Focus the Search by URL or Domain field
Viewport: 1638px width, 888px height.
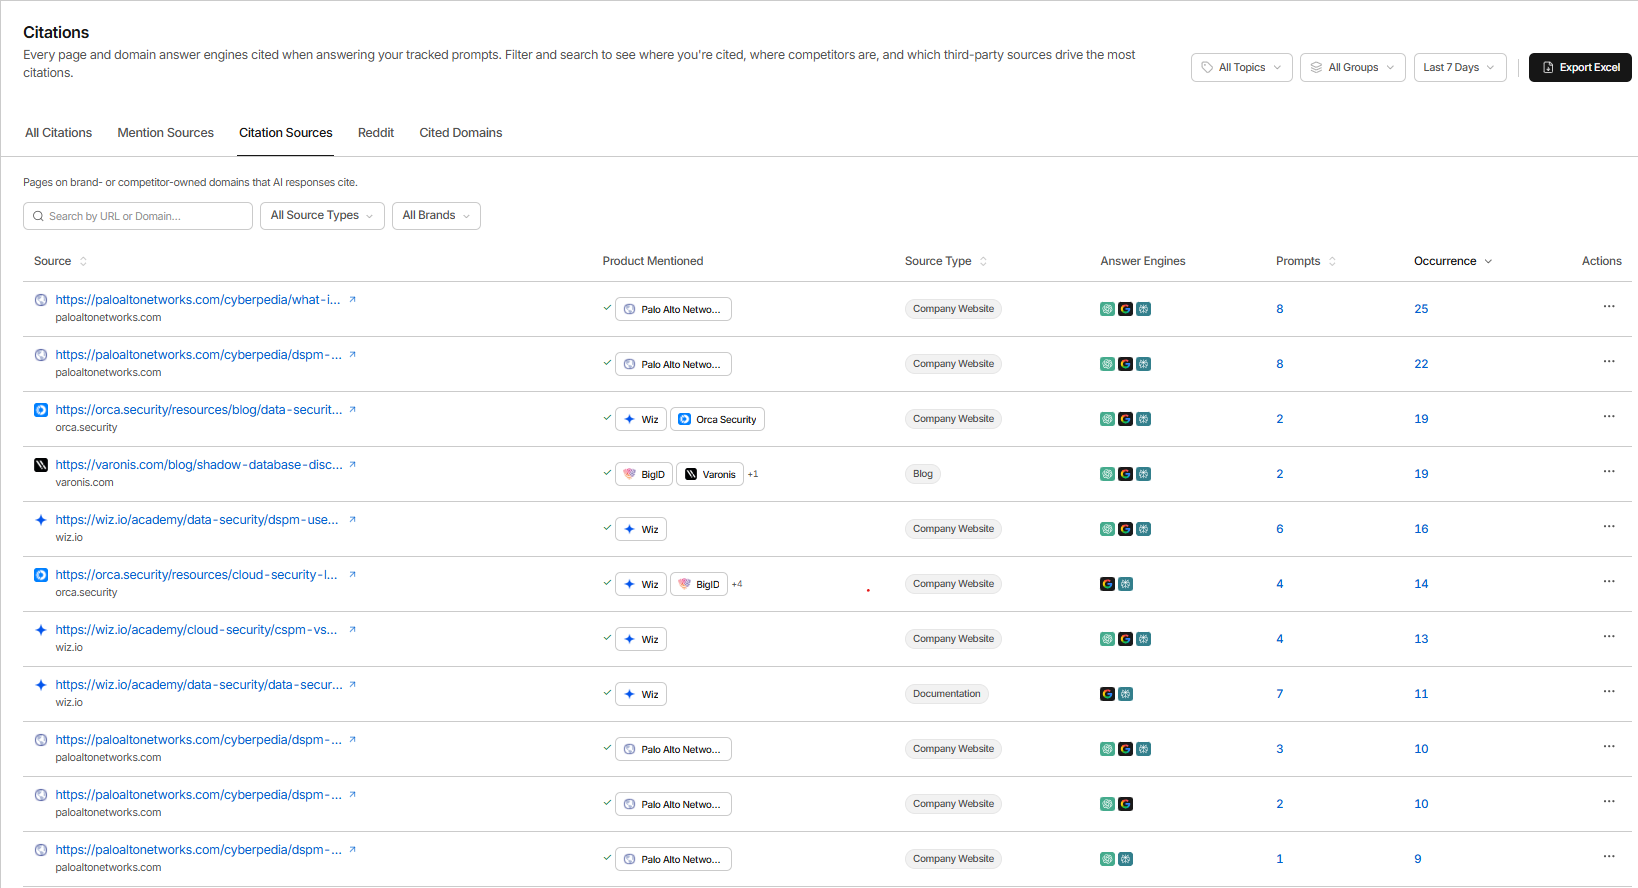pos(138,216)
